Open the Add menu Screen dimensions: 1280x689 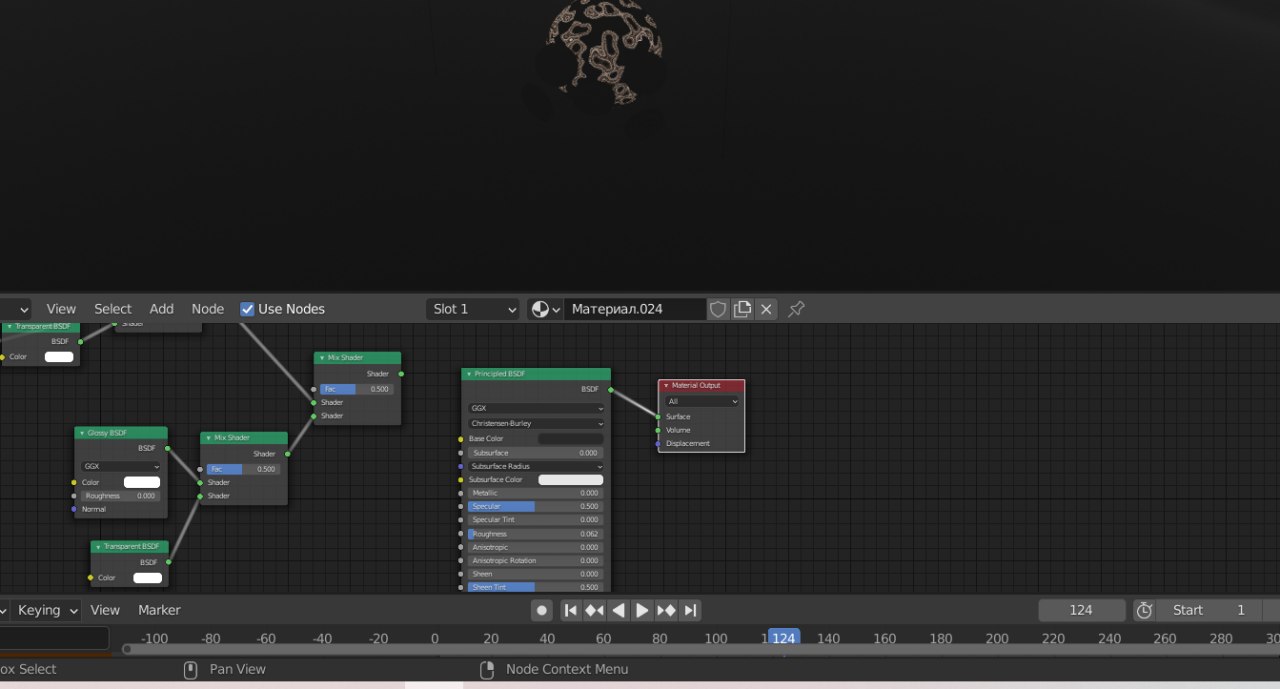(162, 309)
